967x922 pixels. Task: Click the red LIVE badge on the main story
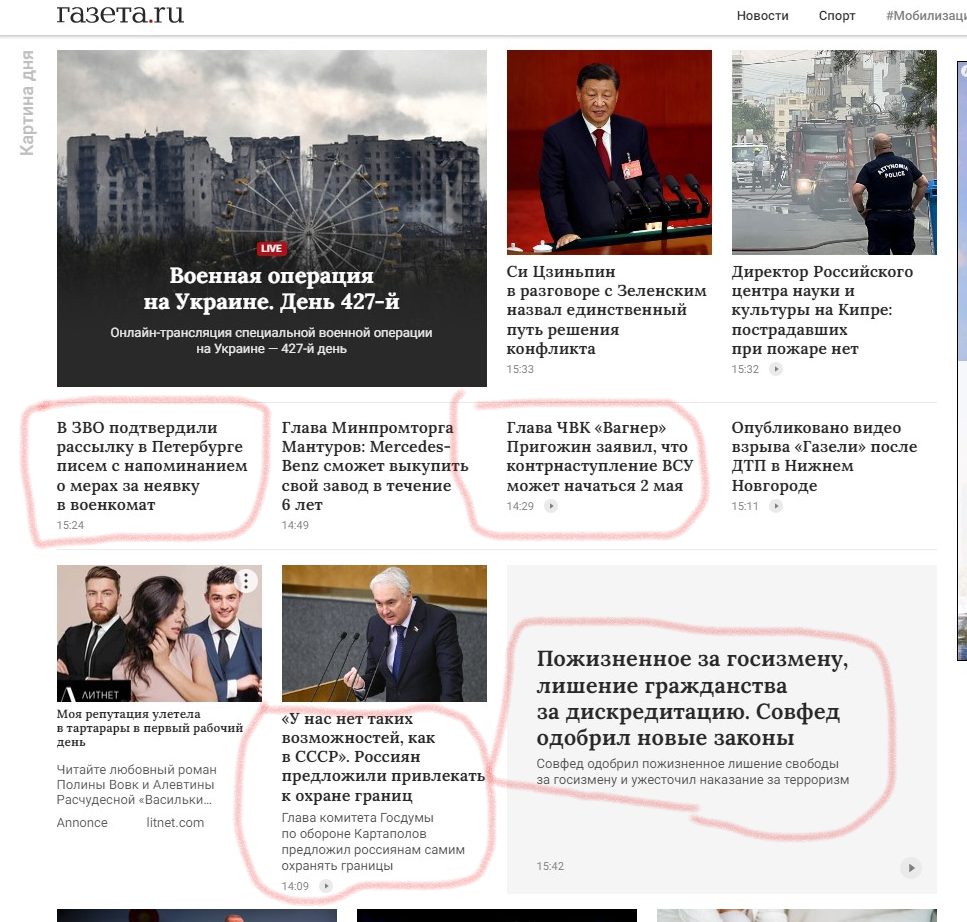[271, 249]
